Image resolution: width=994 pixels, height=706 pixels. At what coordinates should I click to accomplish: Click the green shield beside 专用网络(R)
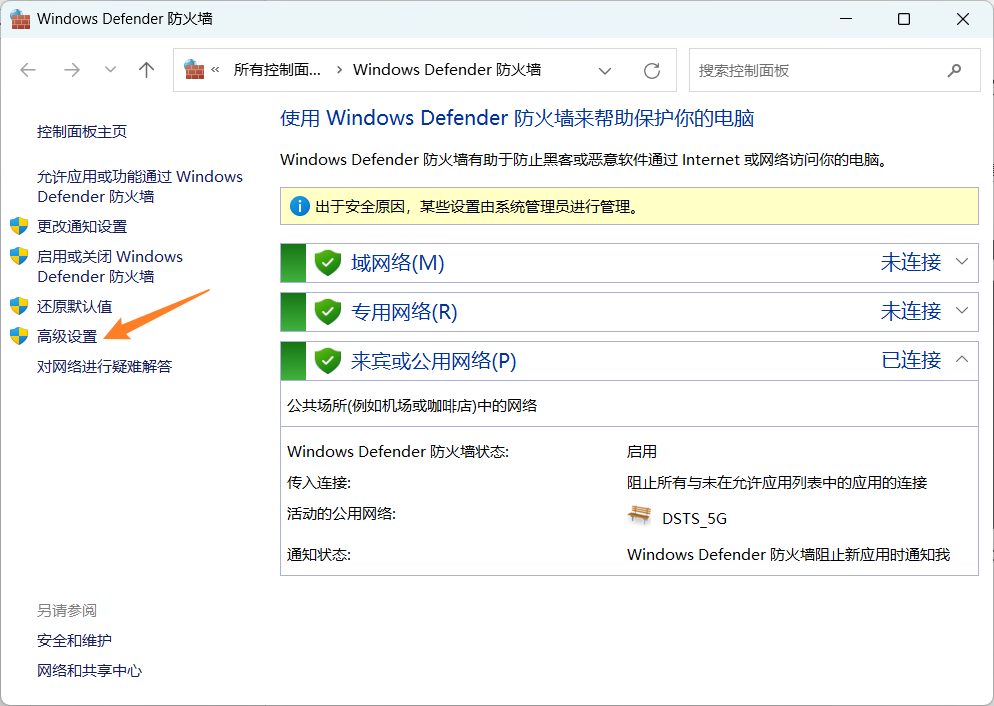click(328, 312)
